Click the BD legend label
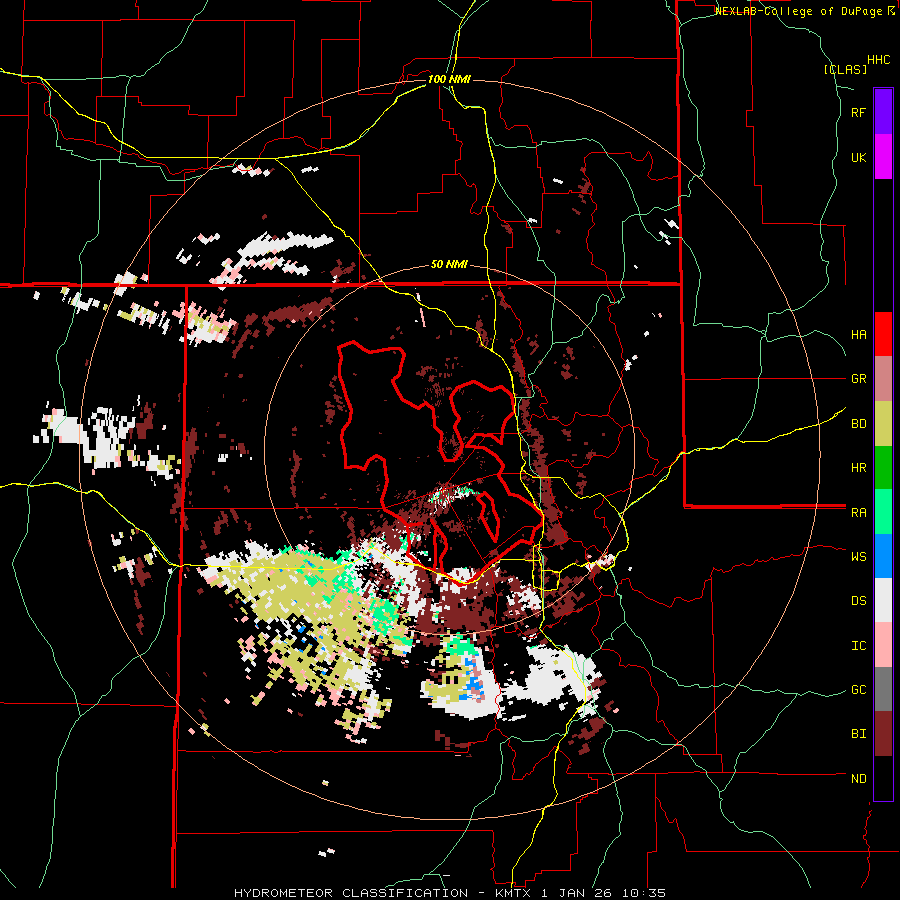Image resolution: width=900 pixels, height=900 pixels. tap(859, 424)
